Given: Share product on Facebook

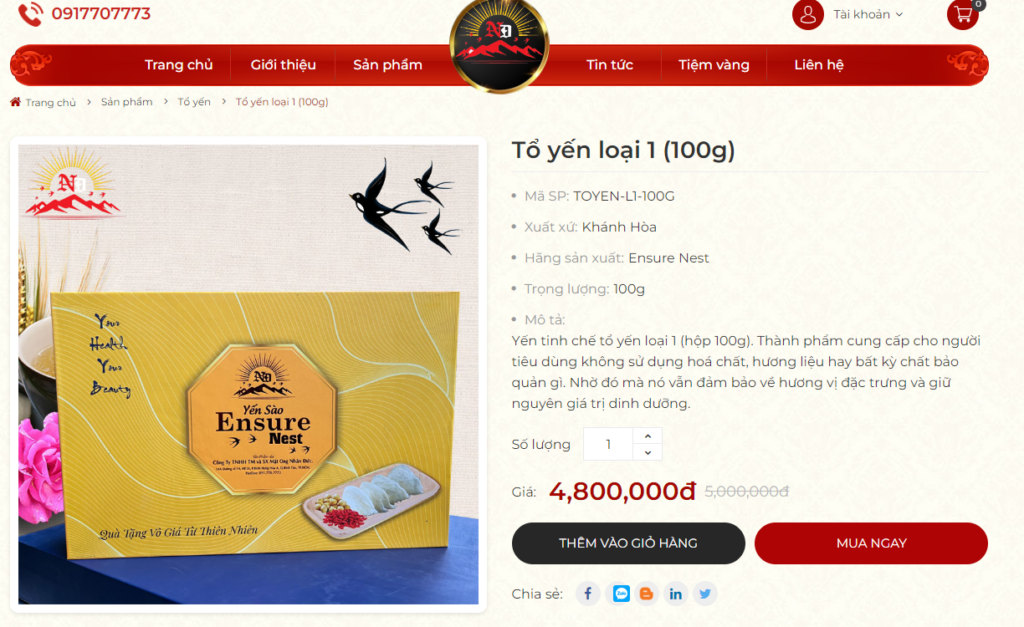Looking at the screenshot, I should point(588,594).
